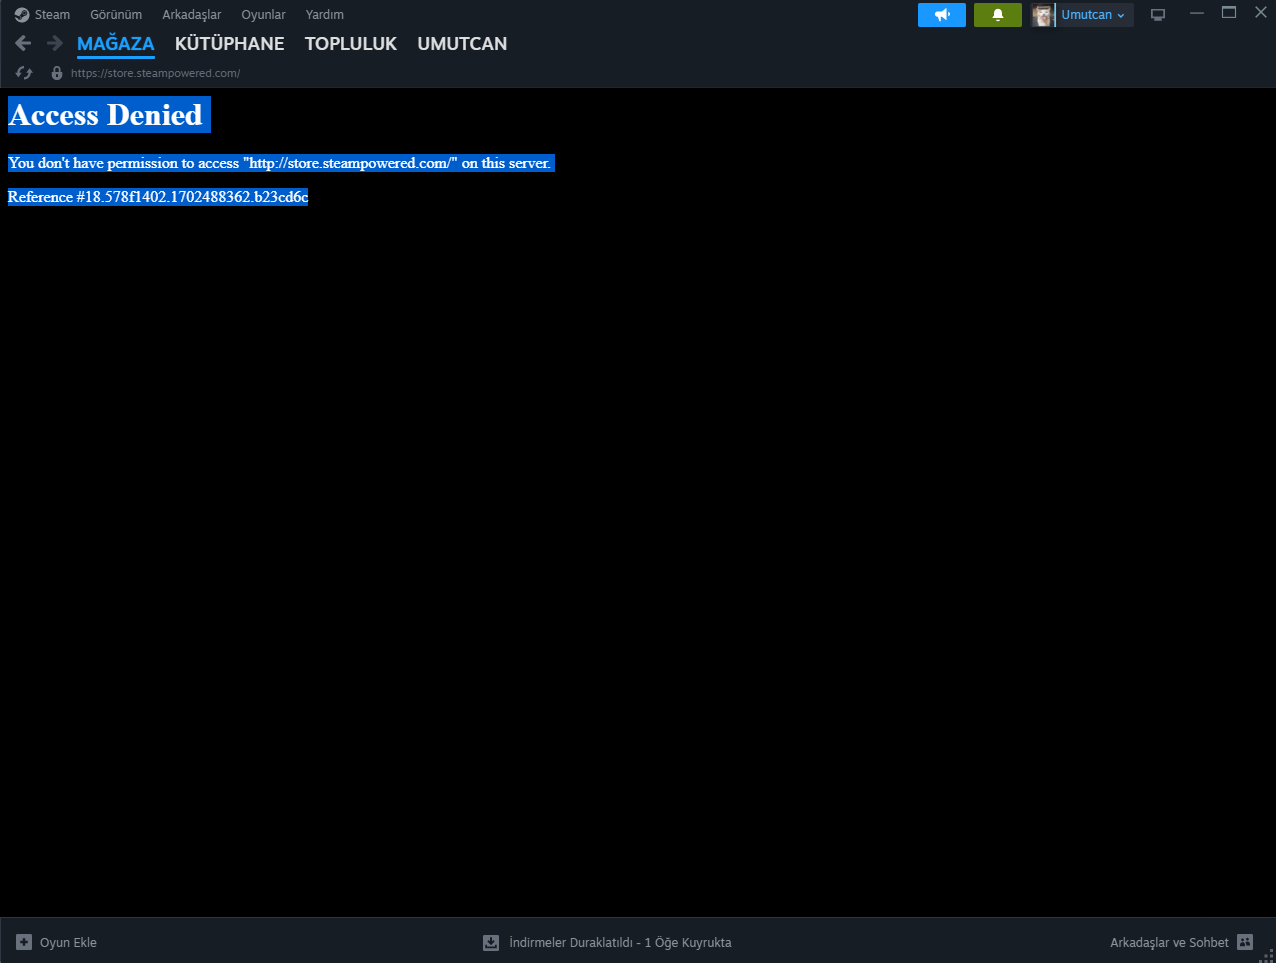Switch to the MAĞAZA tab
This screenshot has height=963, width=1276.
(116, 44)
